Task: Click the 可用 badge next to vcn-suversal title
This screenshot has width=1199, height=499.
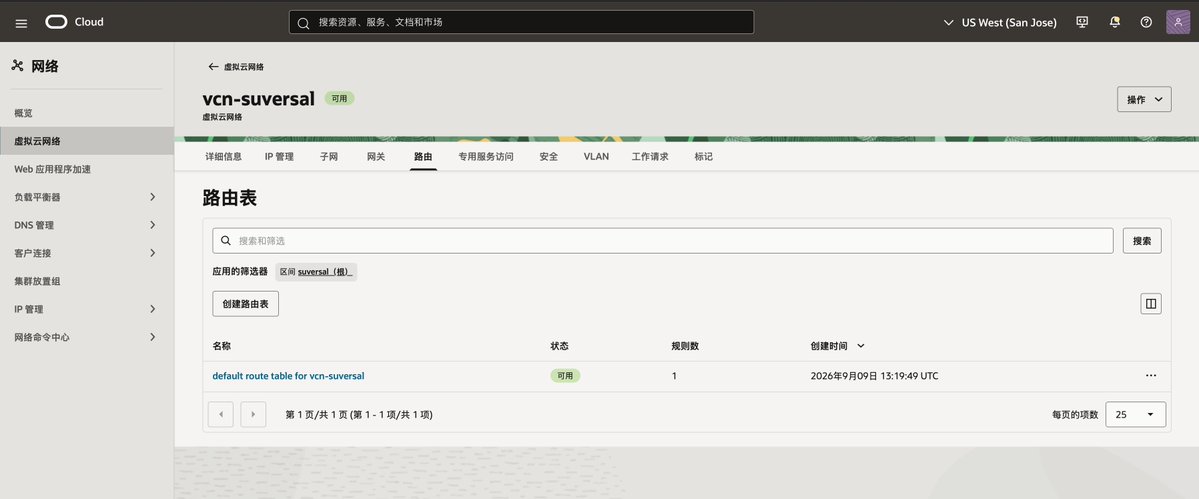Action: (340, 99)
